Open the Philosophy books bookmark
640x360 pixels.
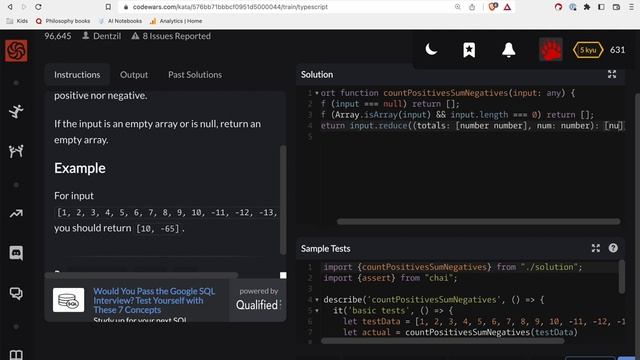click(63, 21)
